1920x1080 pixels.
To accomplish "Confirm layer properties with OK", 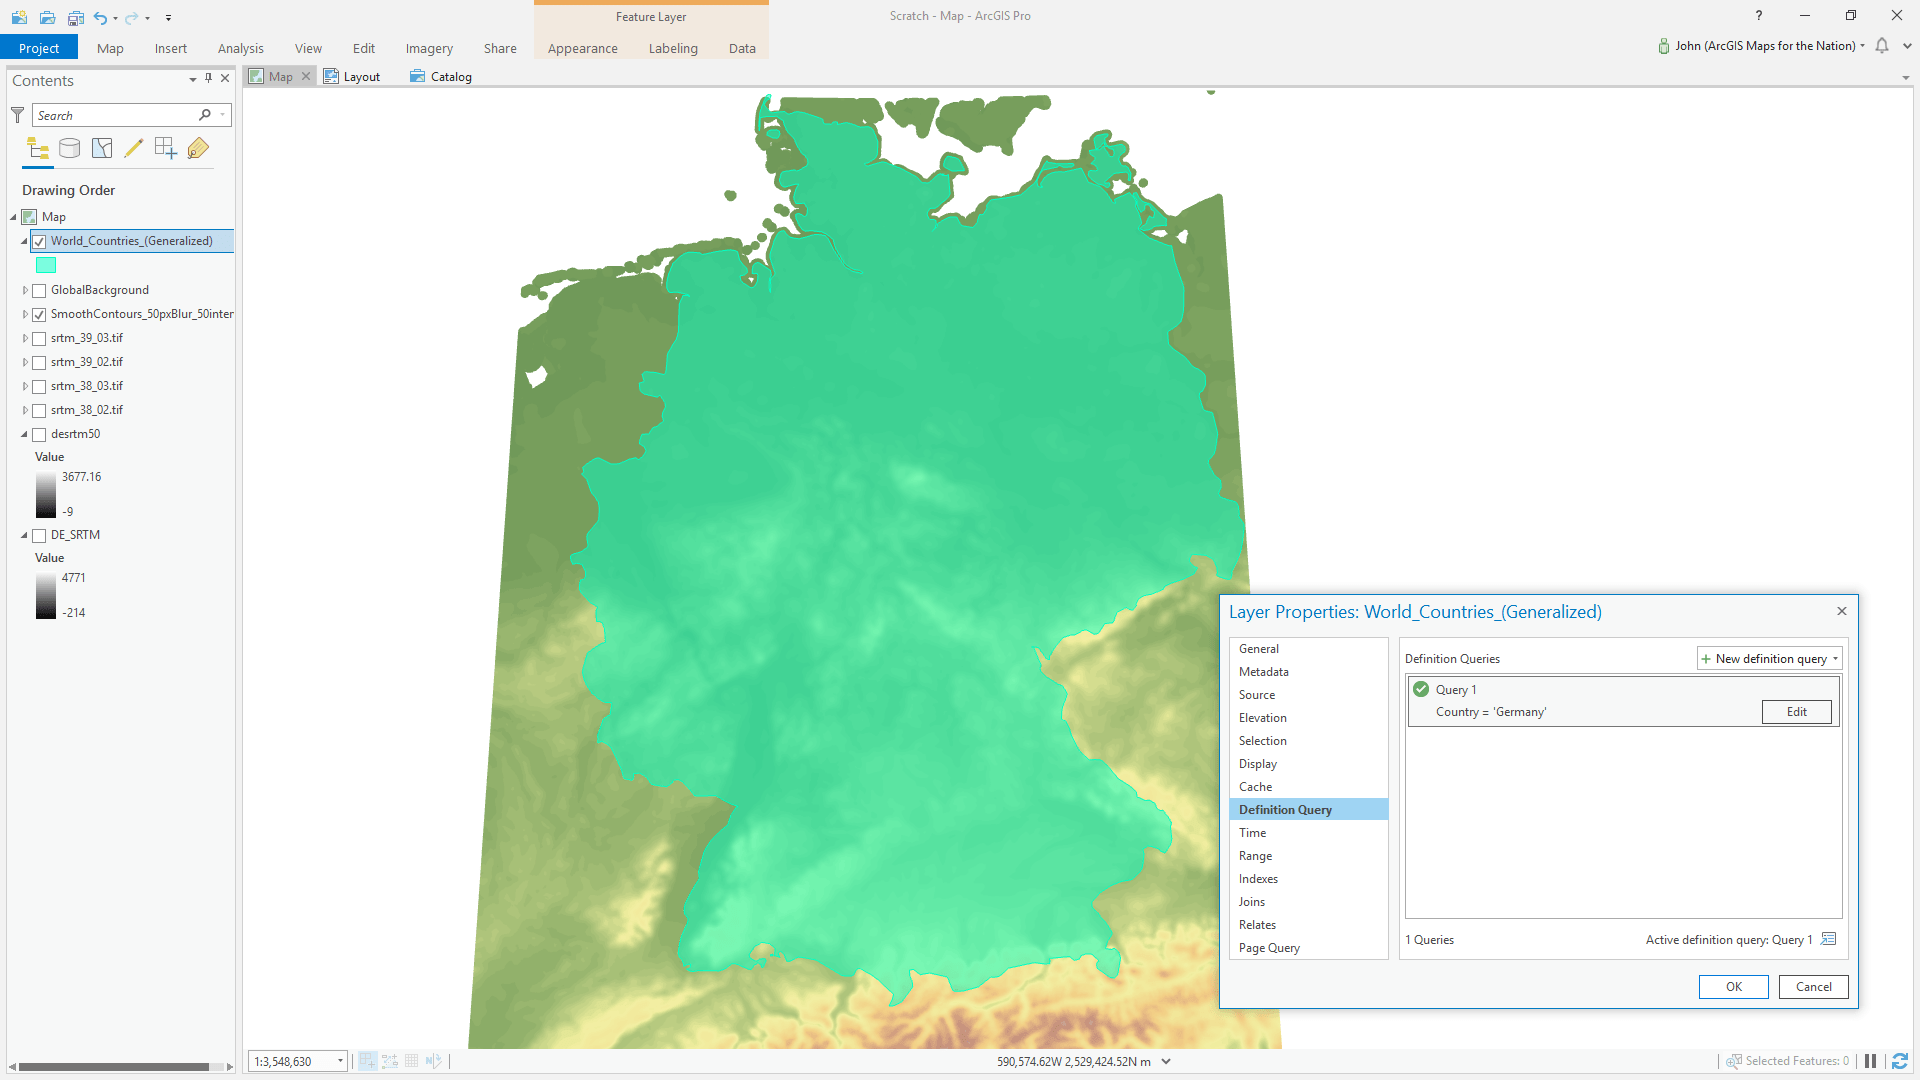I will point(1733,986).
